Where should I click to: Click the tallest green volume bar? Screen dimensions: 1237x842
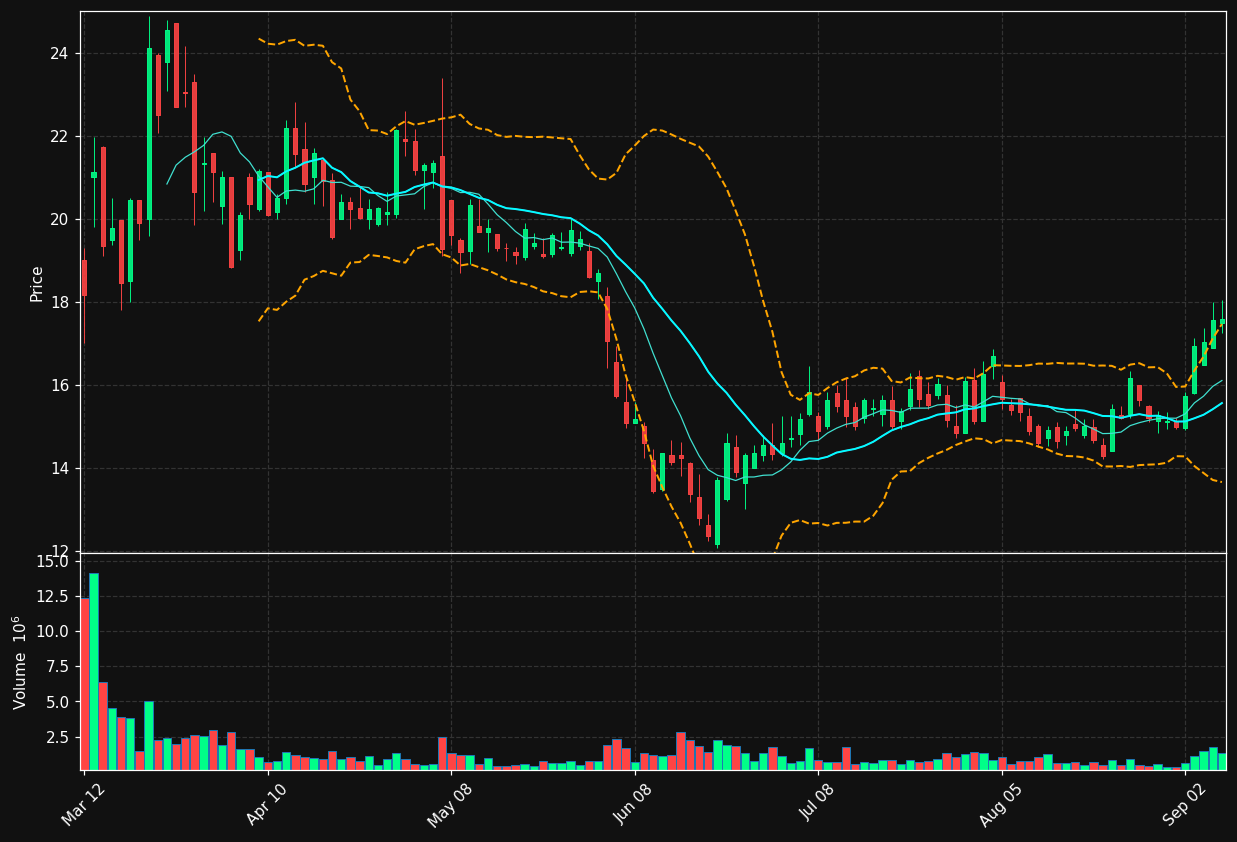click(94, 671)
